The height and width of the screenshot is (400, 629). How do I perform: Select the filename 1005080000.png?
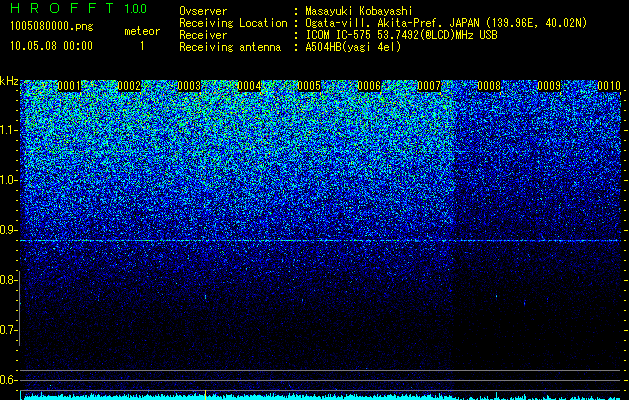[52, 27]
